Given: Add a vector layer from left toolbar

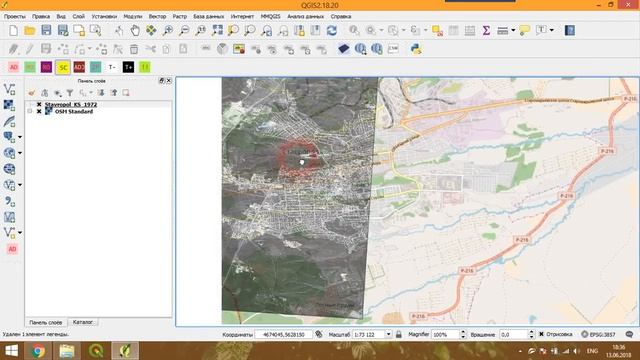Looking at the screenshot, I should (9, 89).
